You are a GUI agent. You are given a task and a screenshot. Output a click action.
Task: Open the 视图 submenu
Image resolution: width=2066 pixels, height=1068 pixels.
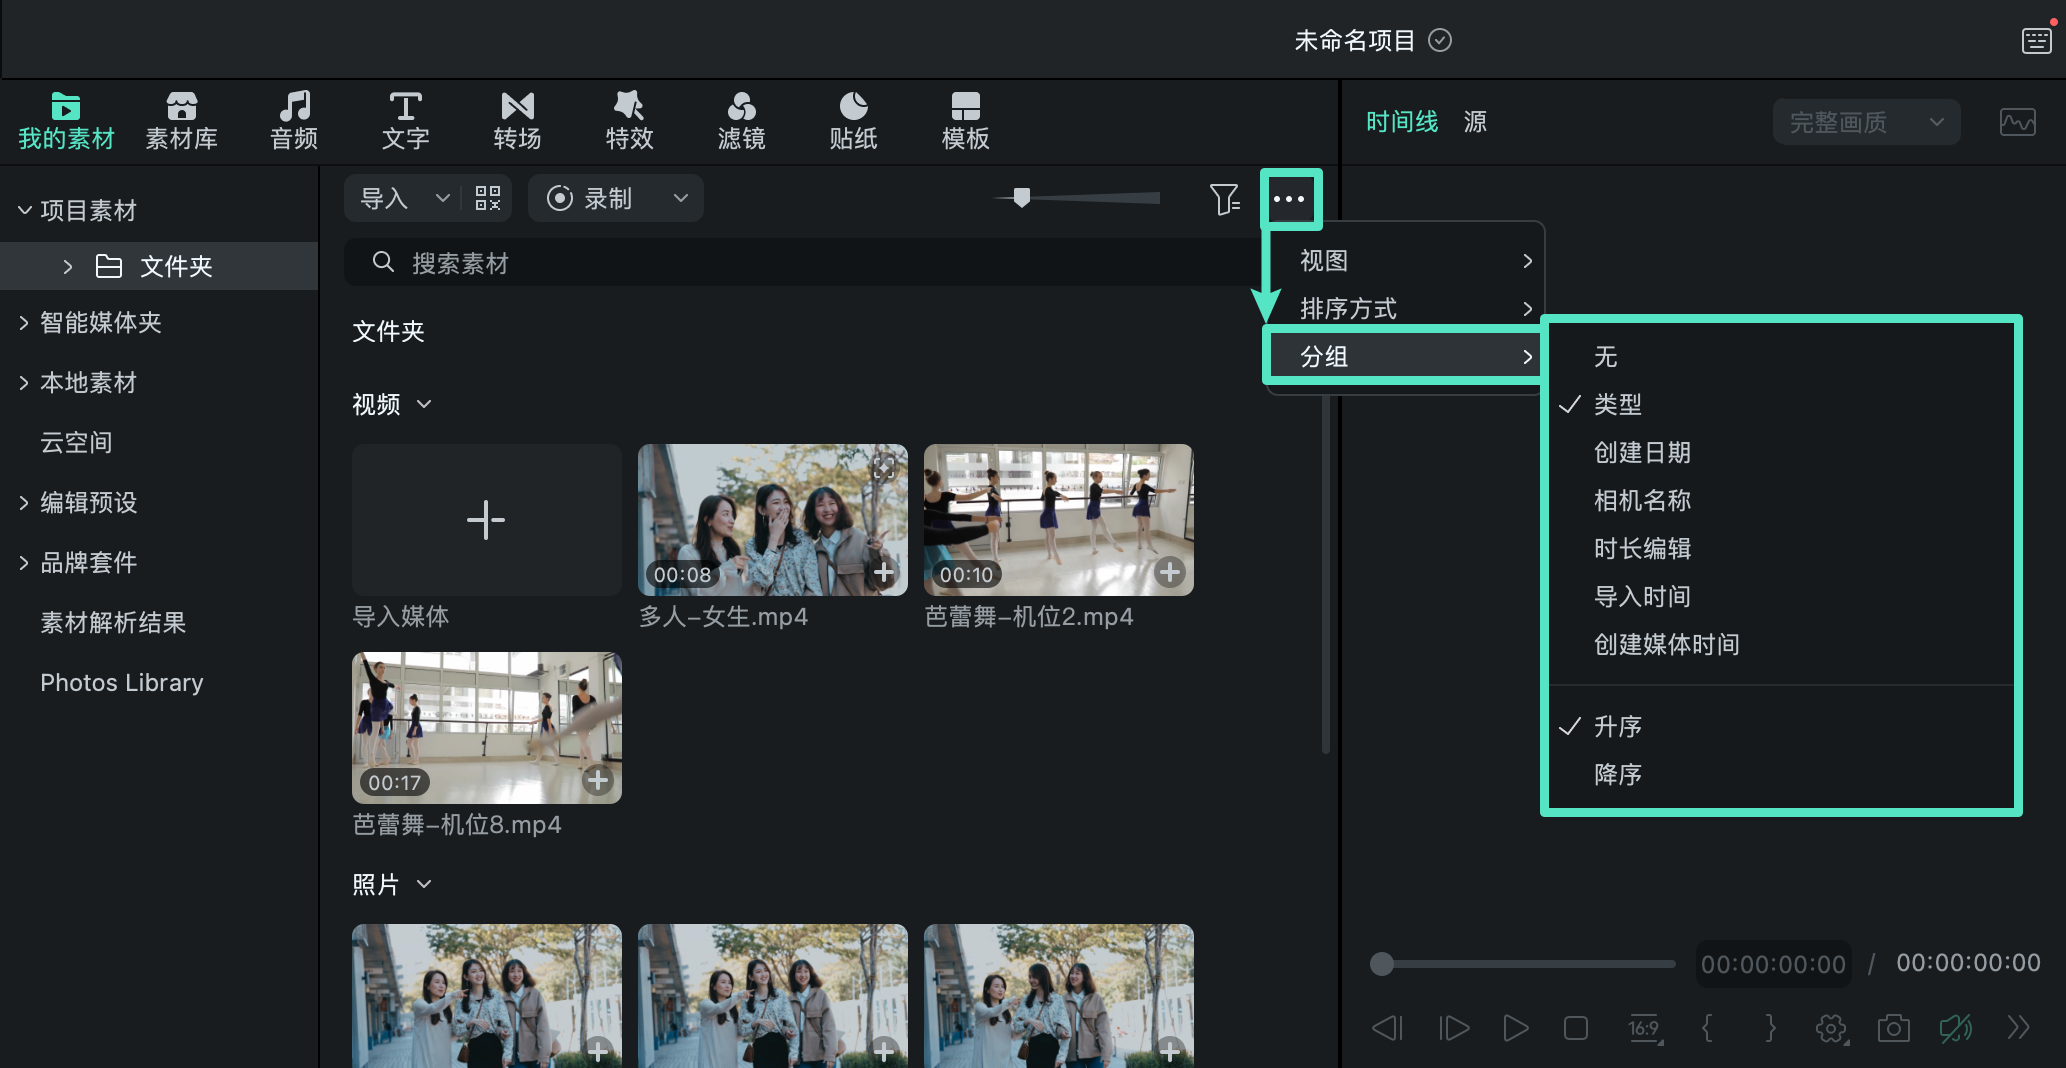click(x=1405, y=261)
